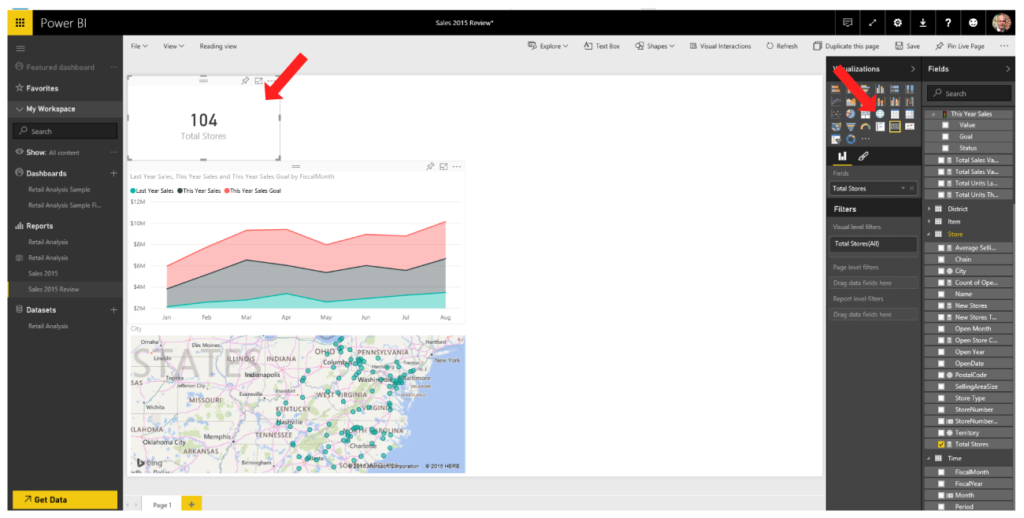Open Sales 2015 Review report in nav
Viewport: 1024px width, 518px height.
[54, 289]
